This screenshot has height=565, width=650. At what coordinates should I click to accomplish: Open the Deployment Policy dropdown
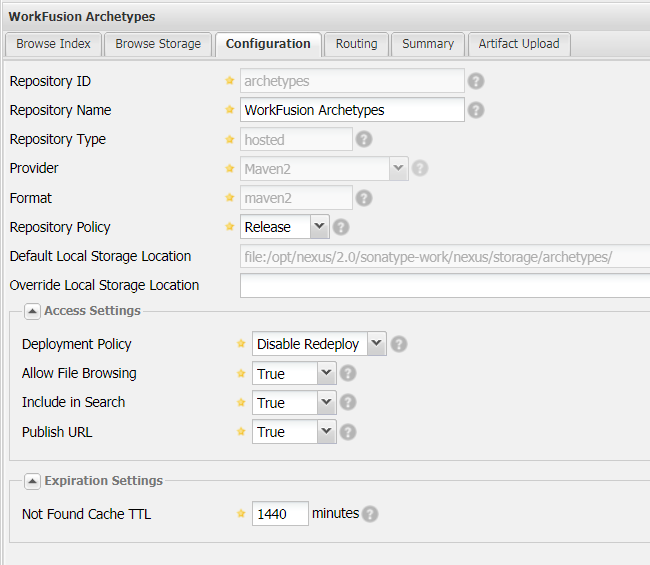pyautogui.click(x=376, y=343)
